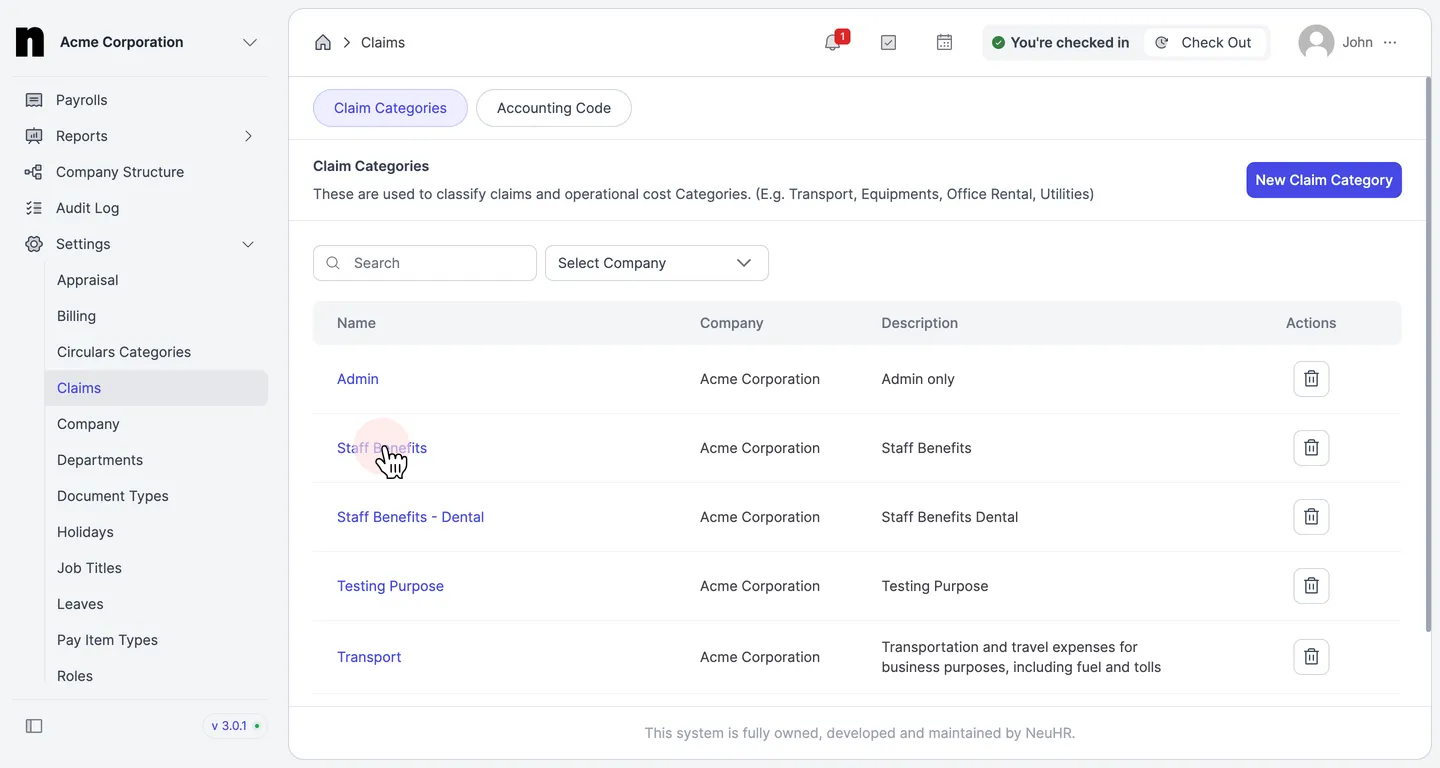The image size is (1440, 768).
Task: Click the New Claim Category button
Action: point(1324,180)
